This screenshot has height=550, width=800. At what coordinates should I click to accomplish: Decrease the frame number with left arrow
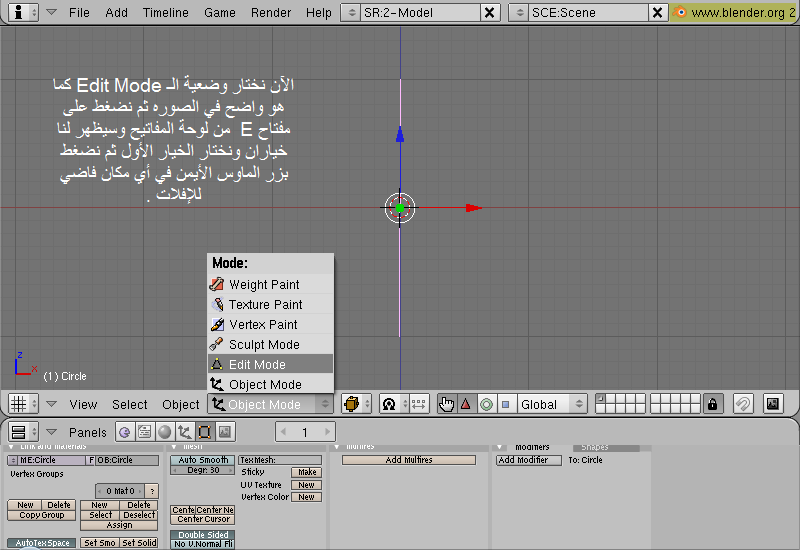coord(284,432)
